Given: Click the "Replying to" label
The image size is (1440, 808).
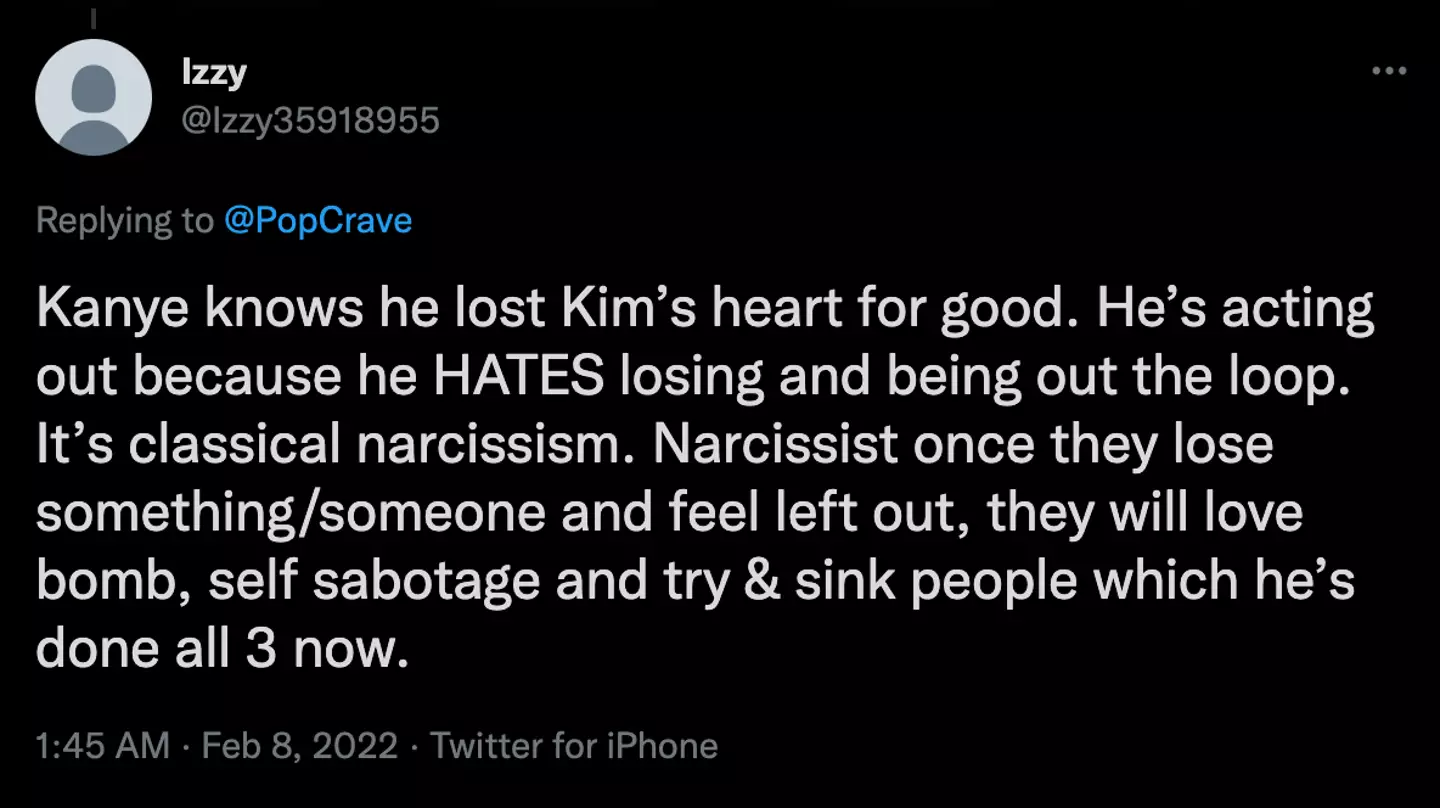Looking at the screenshot, I should pyautogui.click(x=124, y=220).
